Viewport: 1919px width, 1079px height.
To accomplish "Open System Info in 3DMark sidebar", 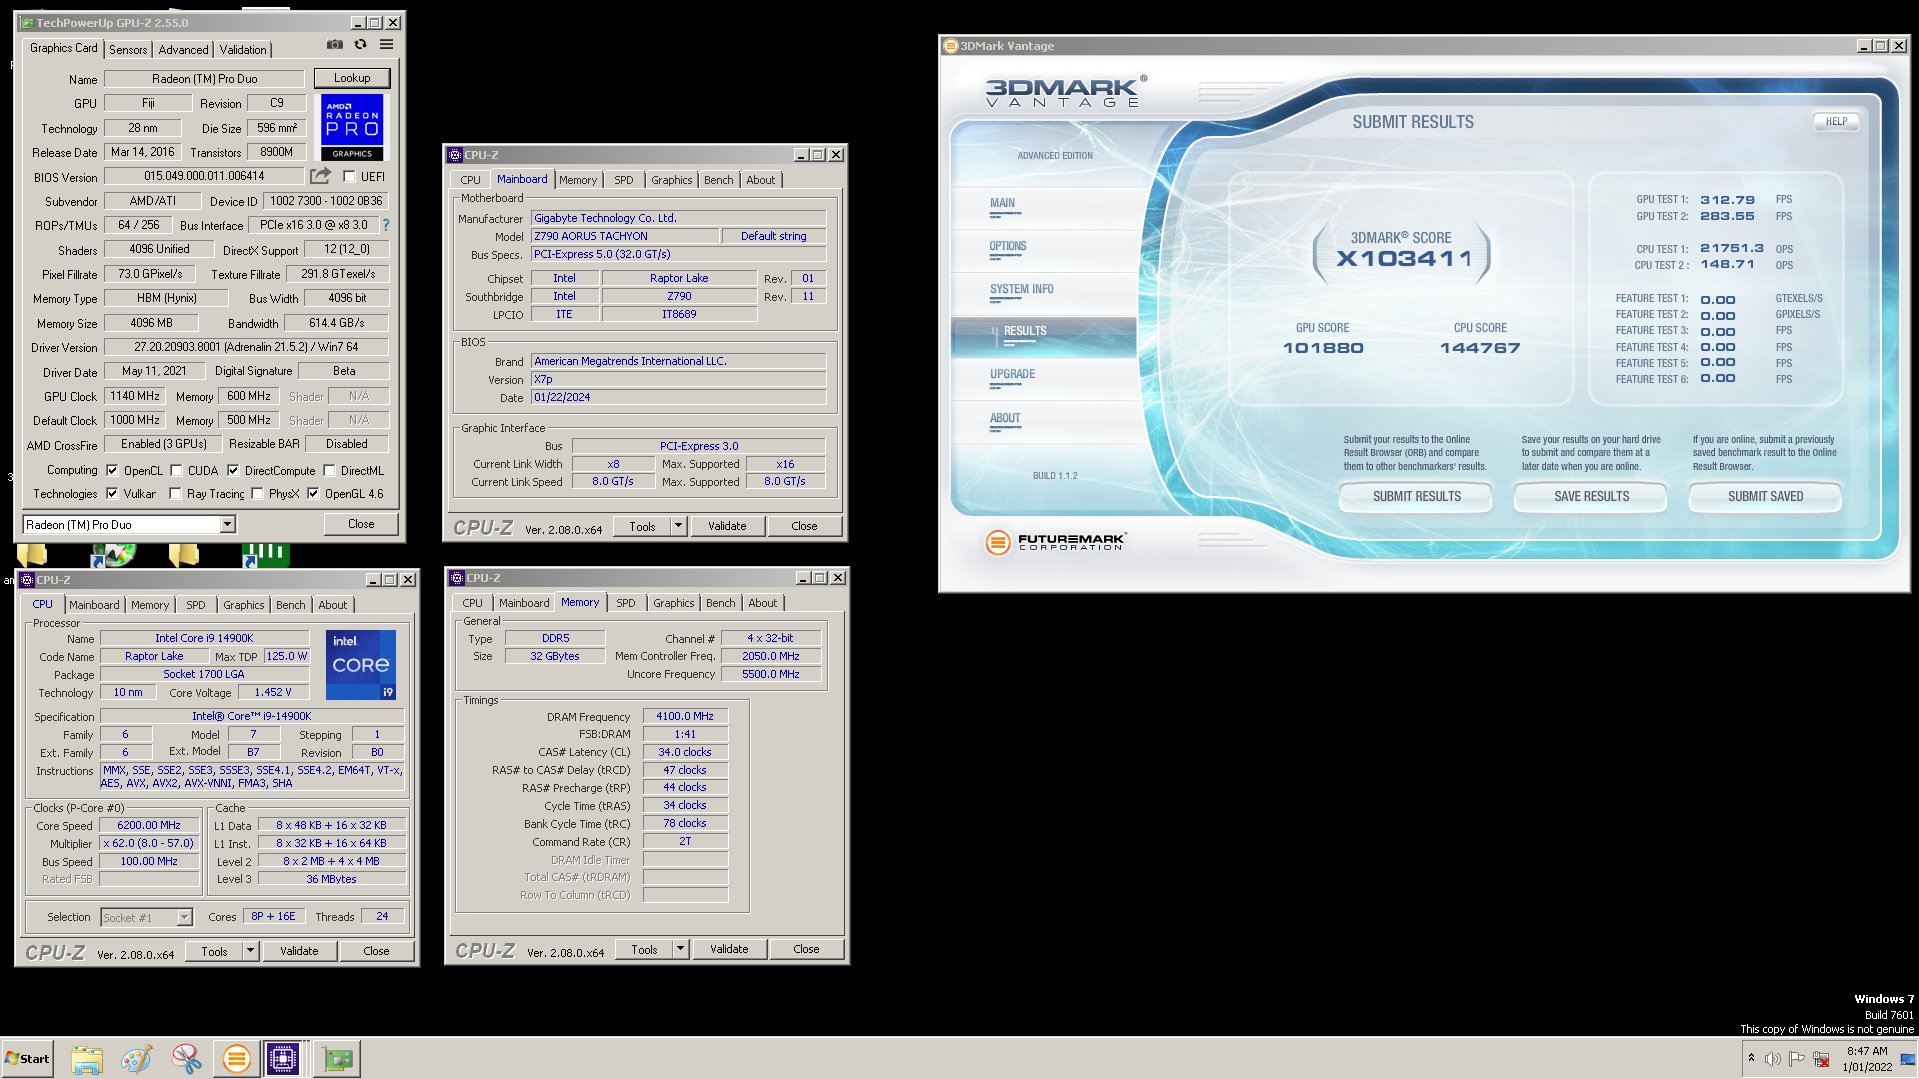I will pyautogui.click(x=1021, y=289).
